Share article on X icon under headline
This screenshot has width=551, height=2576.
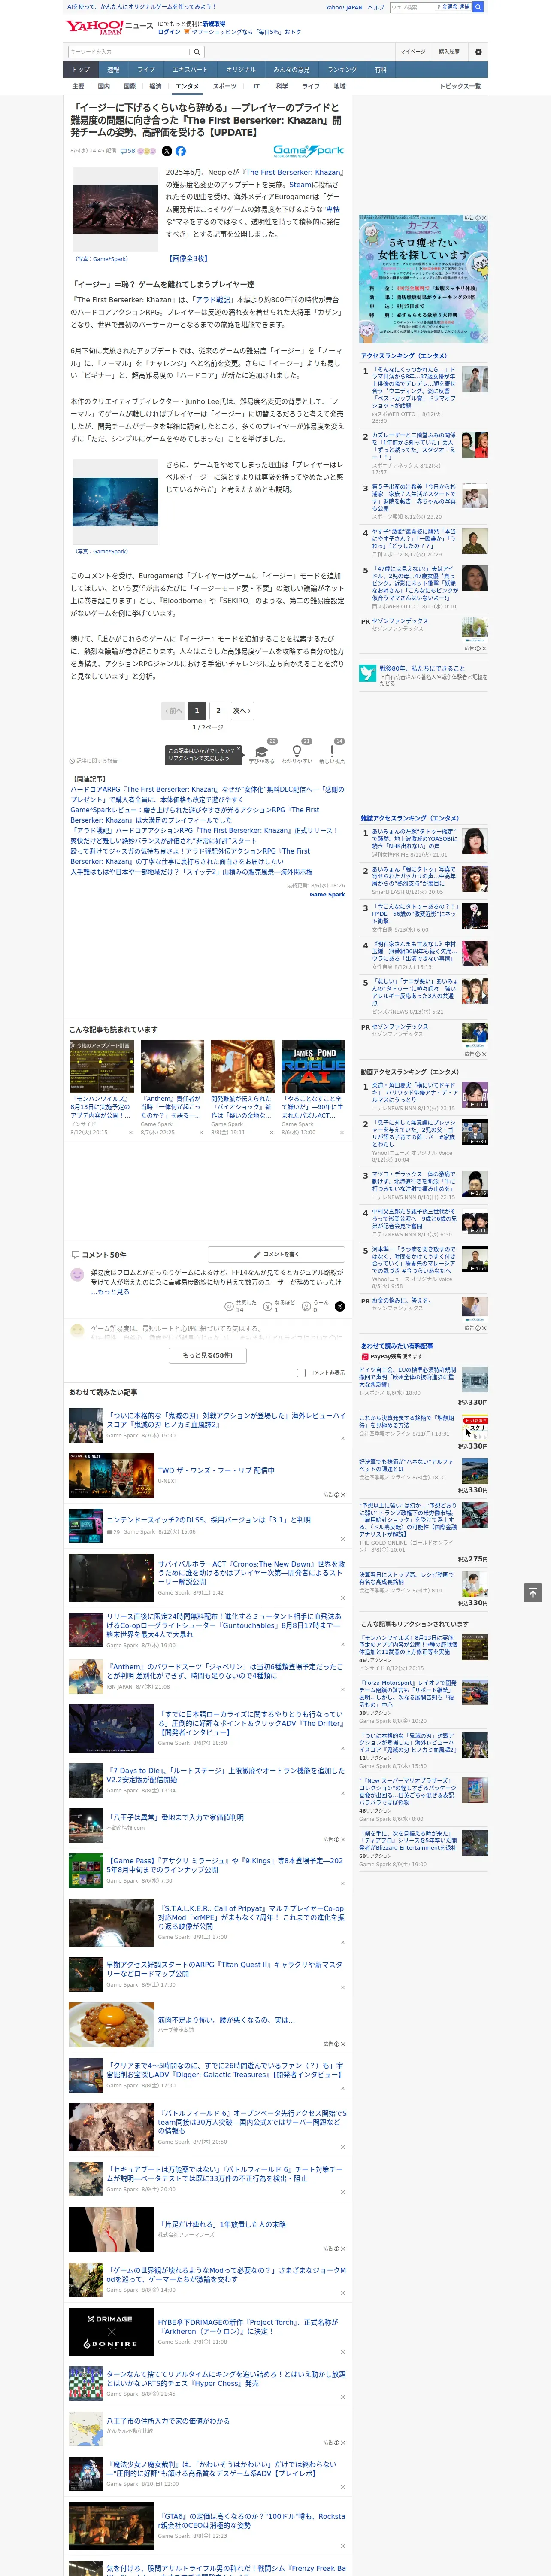167,151
